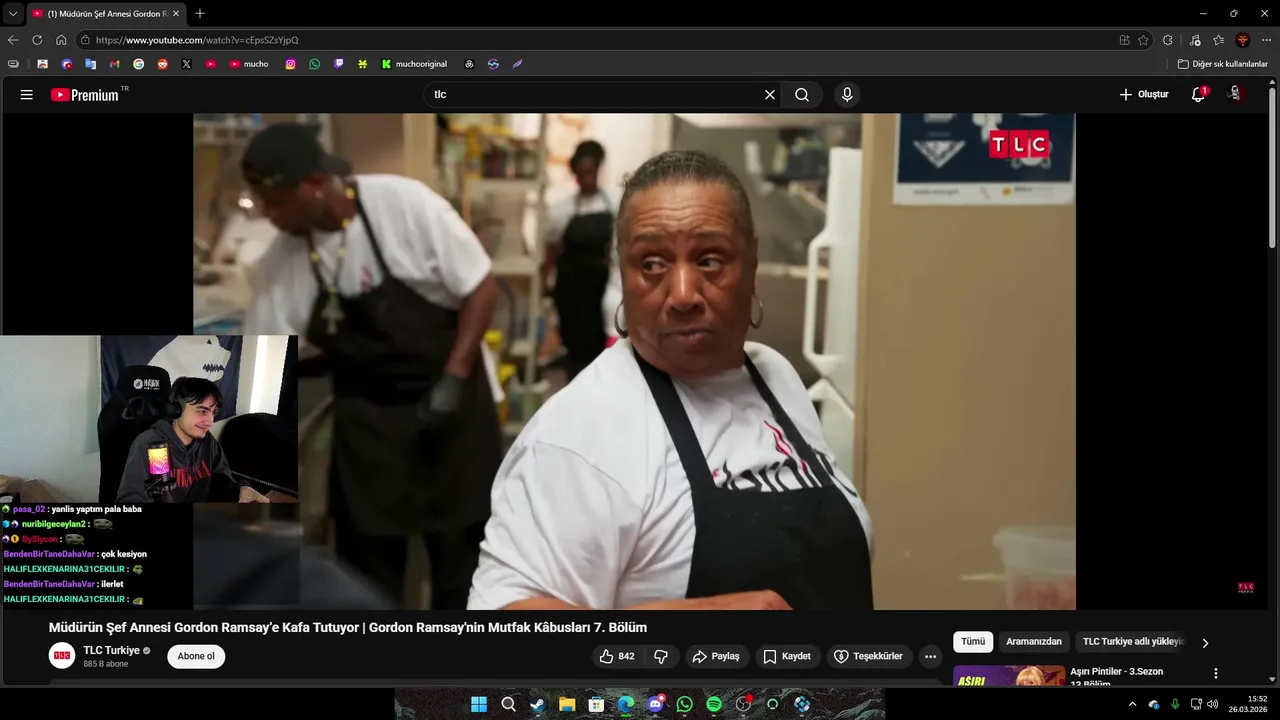Share the video via Paylaş button
The image size is (1280, 720).
click(716, 656)
